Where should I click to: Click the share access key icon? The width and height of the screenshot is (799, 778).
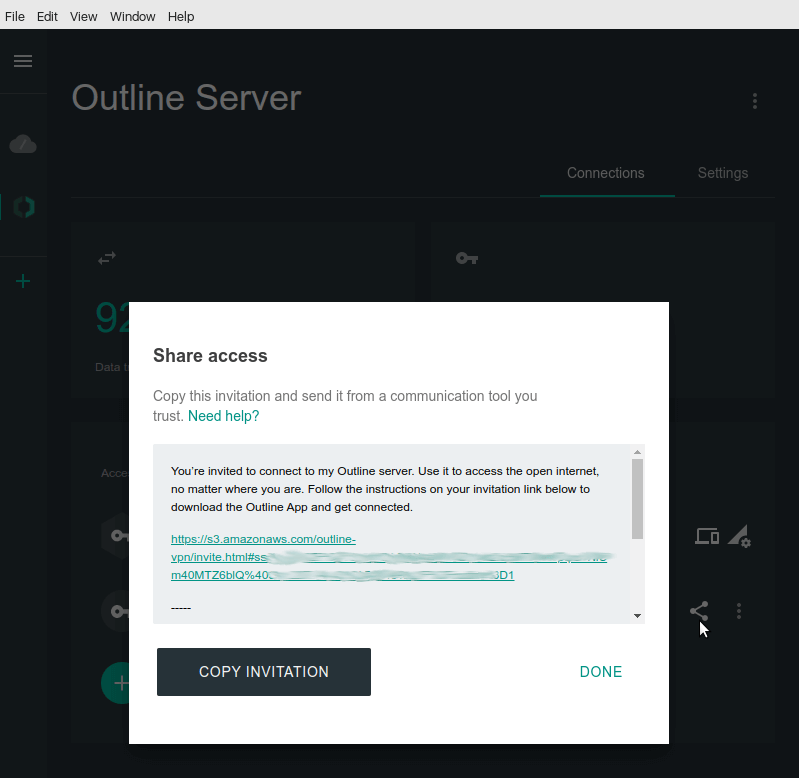[x=699, y=610]
